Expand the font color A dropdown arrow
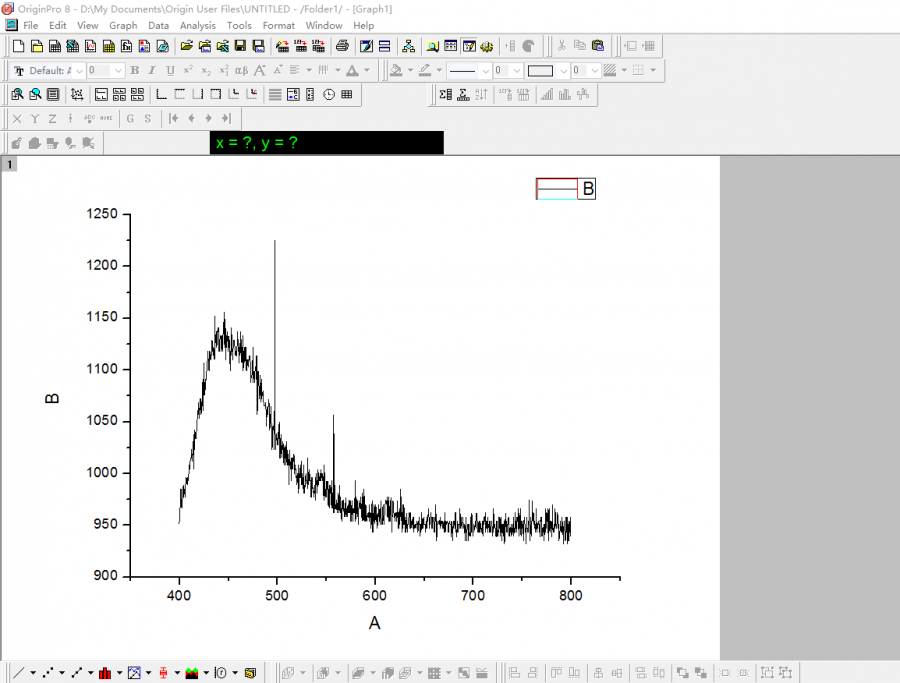 367,70
